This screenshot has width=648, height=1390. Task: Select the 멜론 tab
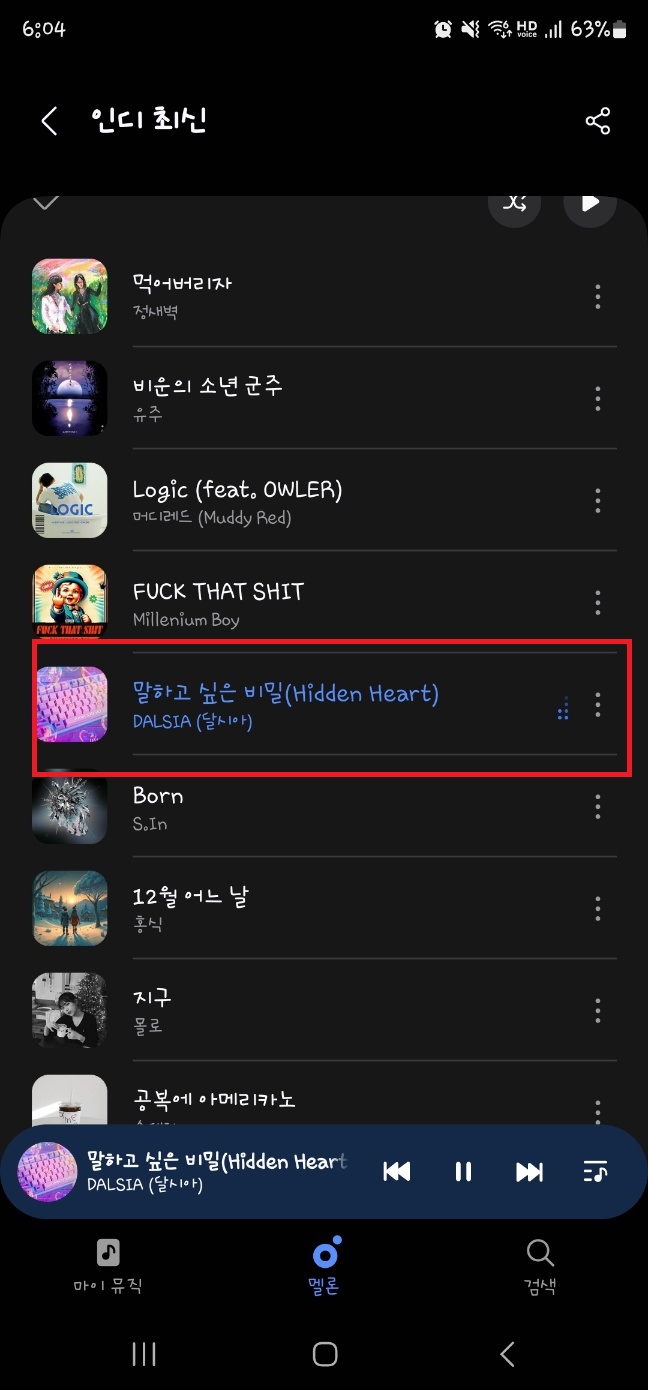[x=324, y=1265]
